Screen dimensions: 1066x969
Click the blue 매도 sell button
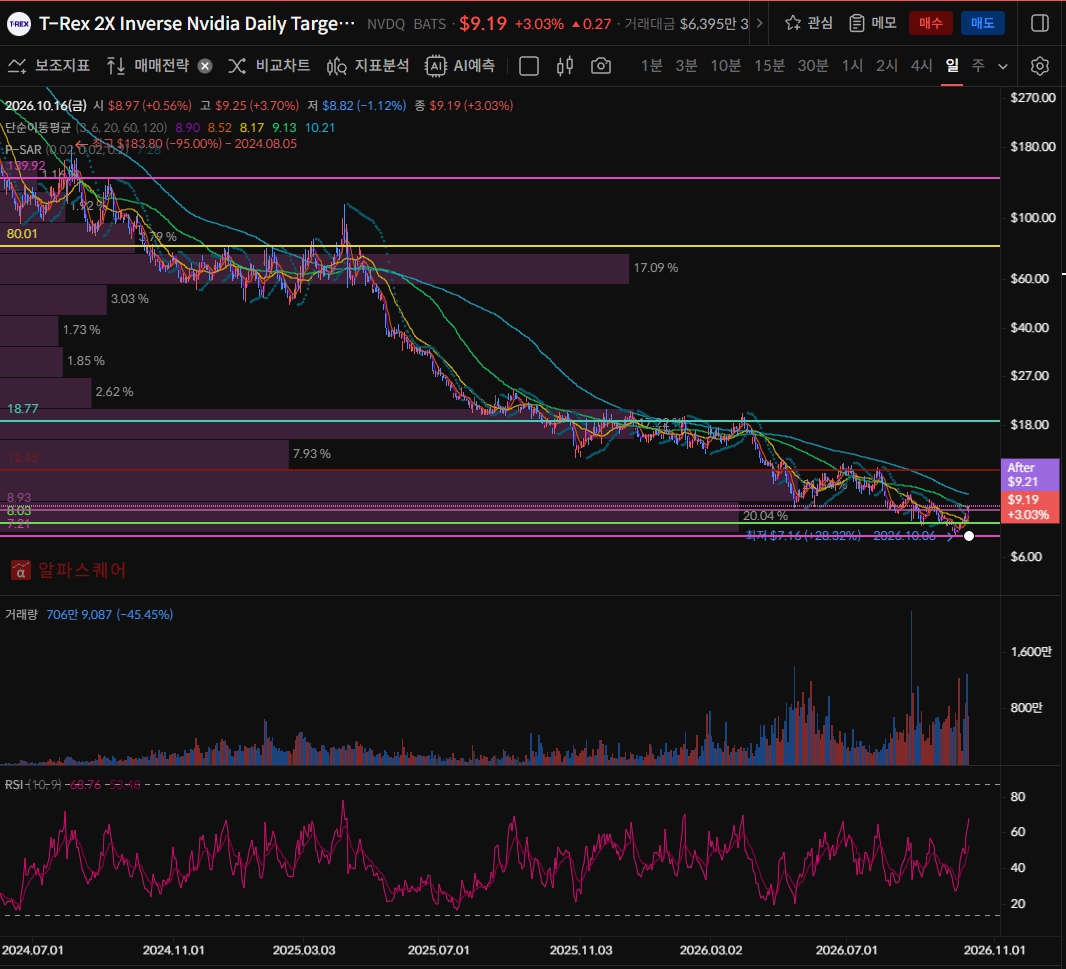(982, 23)
